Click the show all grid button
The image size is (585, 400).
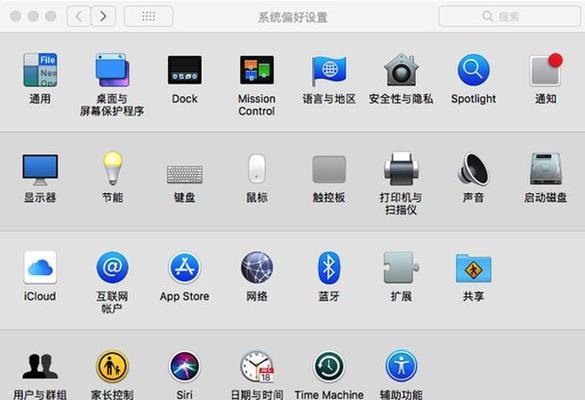pyautogui.click(x=148, y=16)
